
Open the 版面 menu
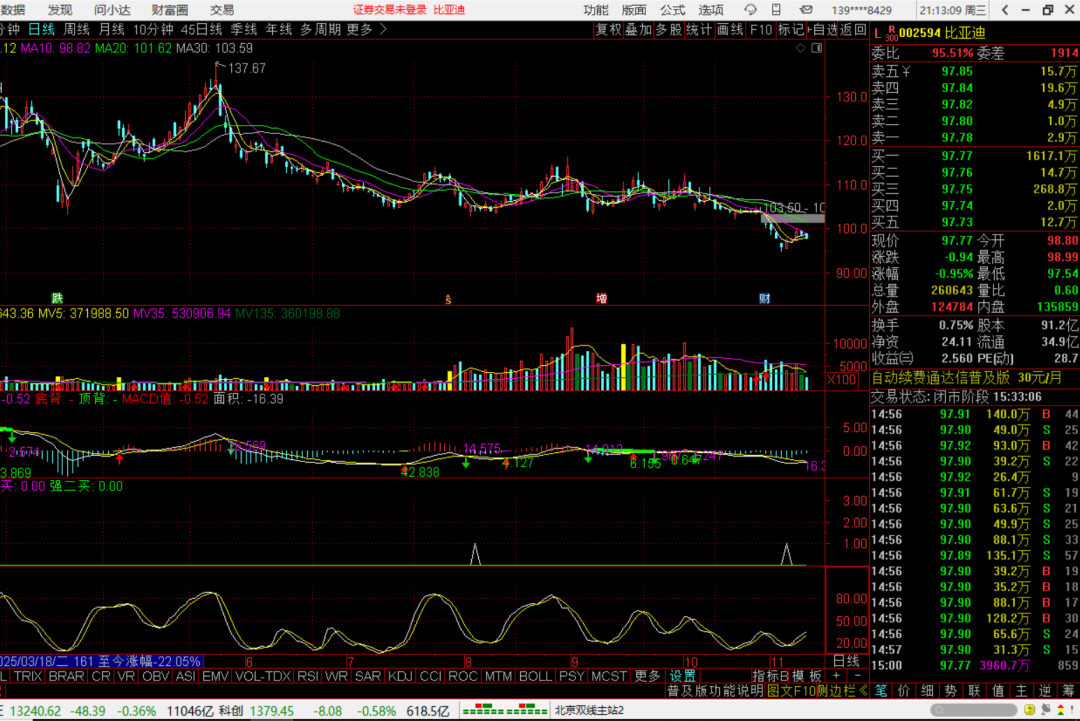click(634, 10)
